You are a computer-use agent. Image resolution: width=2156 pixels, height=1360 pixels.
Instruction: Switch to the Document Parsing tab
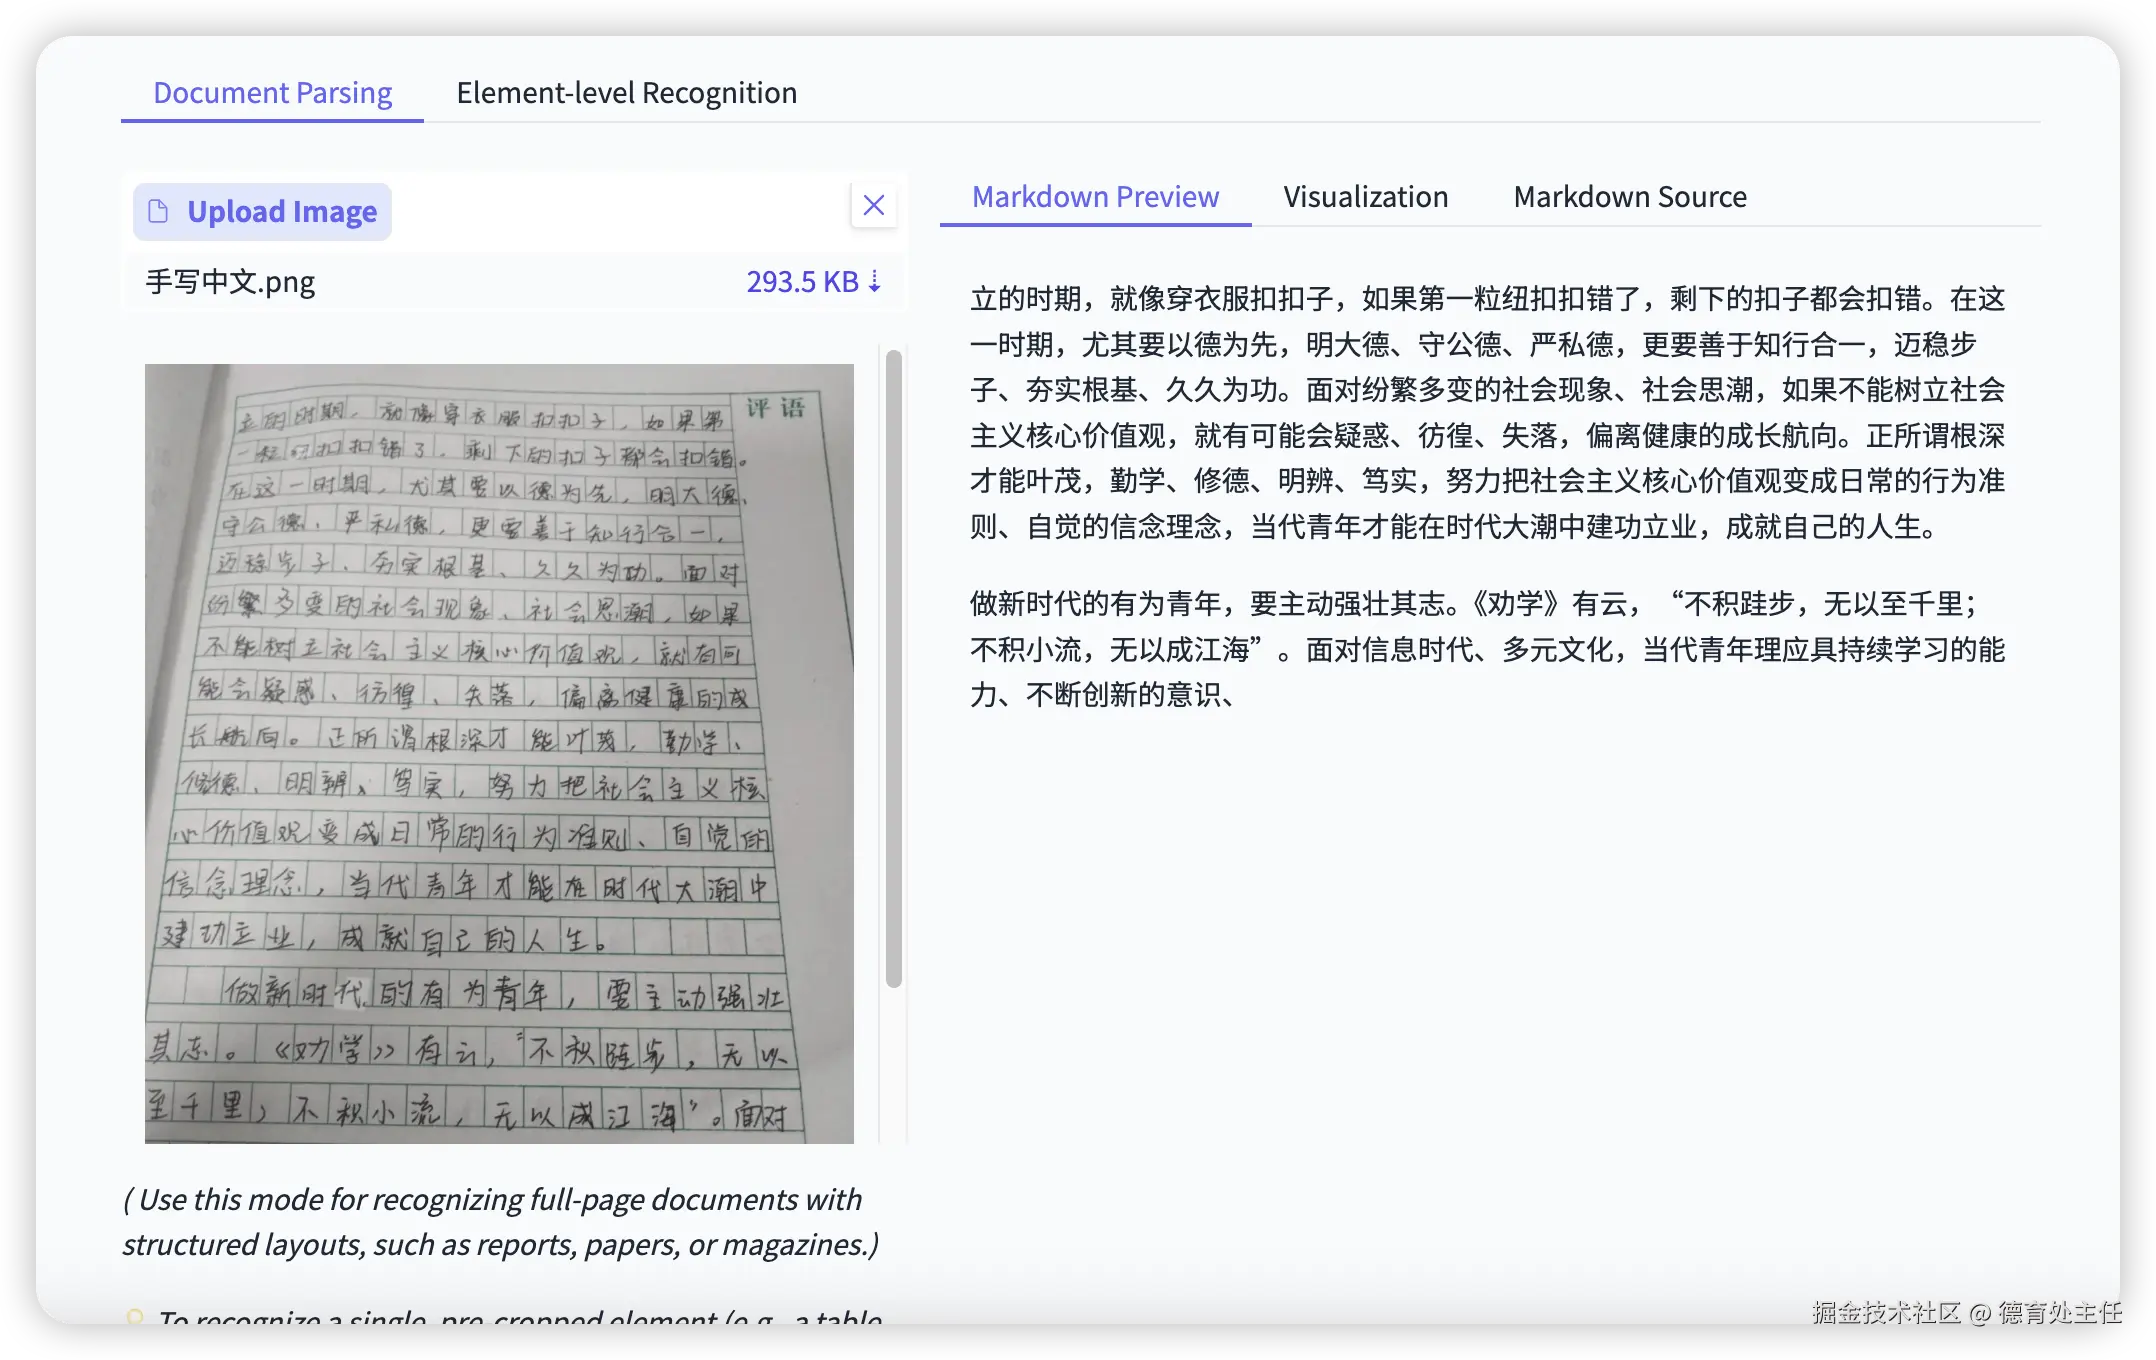(272, 93)
